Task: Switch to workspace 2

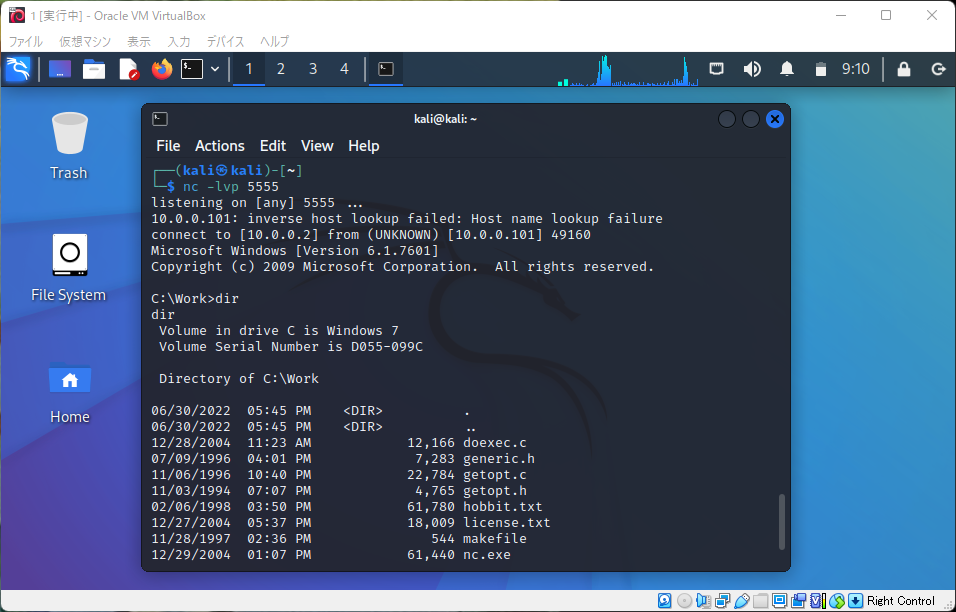Action: click(x=280, y=69)
